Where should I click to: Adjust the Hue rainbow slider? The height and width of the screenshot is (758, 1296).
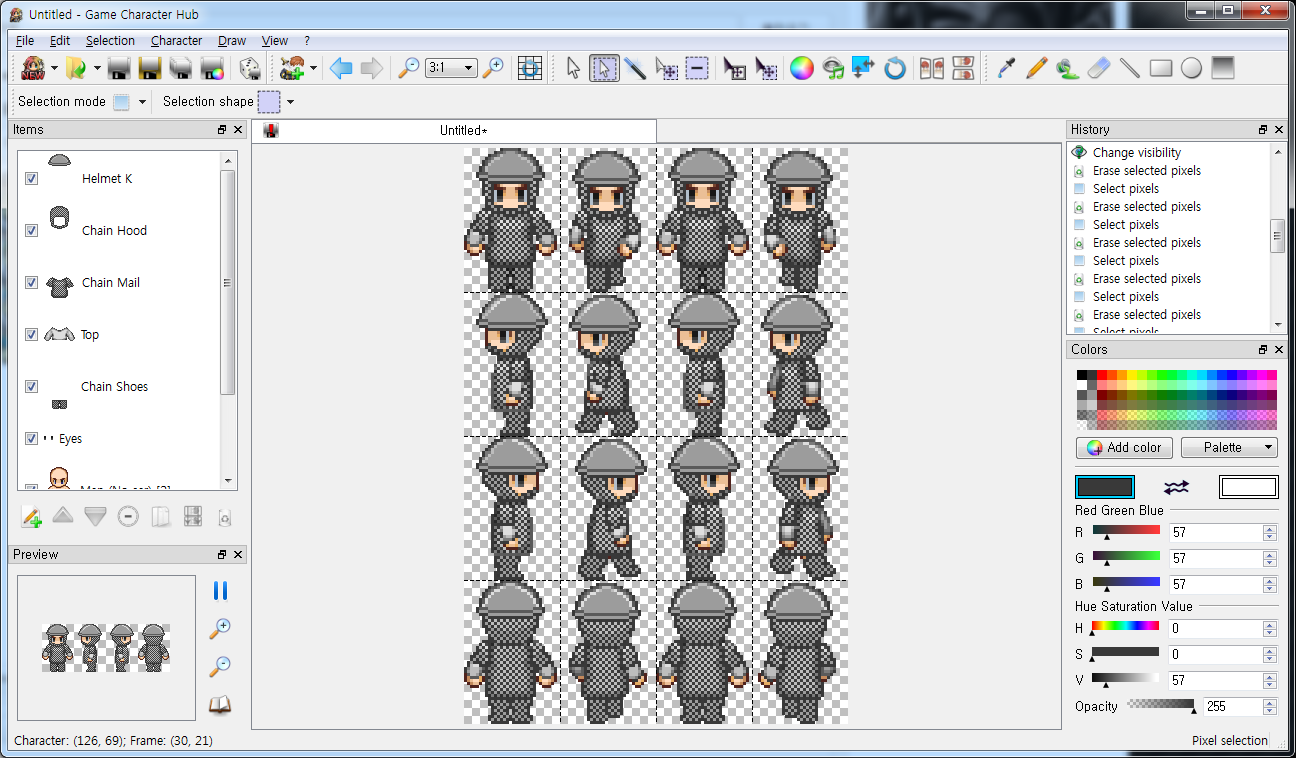1126,628
